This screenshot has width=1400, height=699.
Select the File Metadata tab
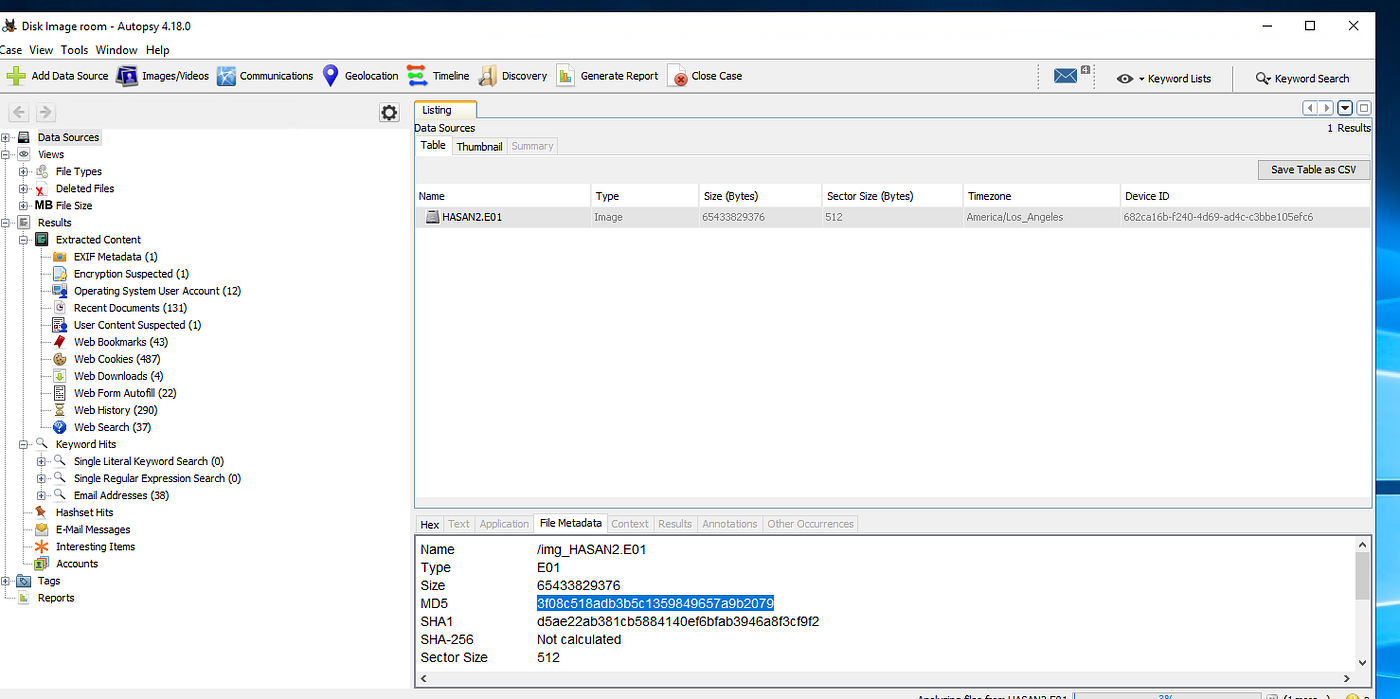[570, 523]
